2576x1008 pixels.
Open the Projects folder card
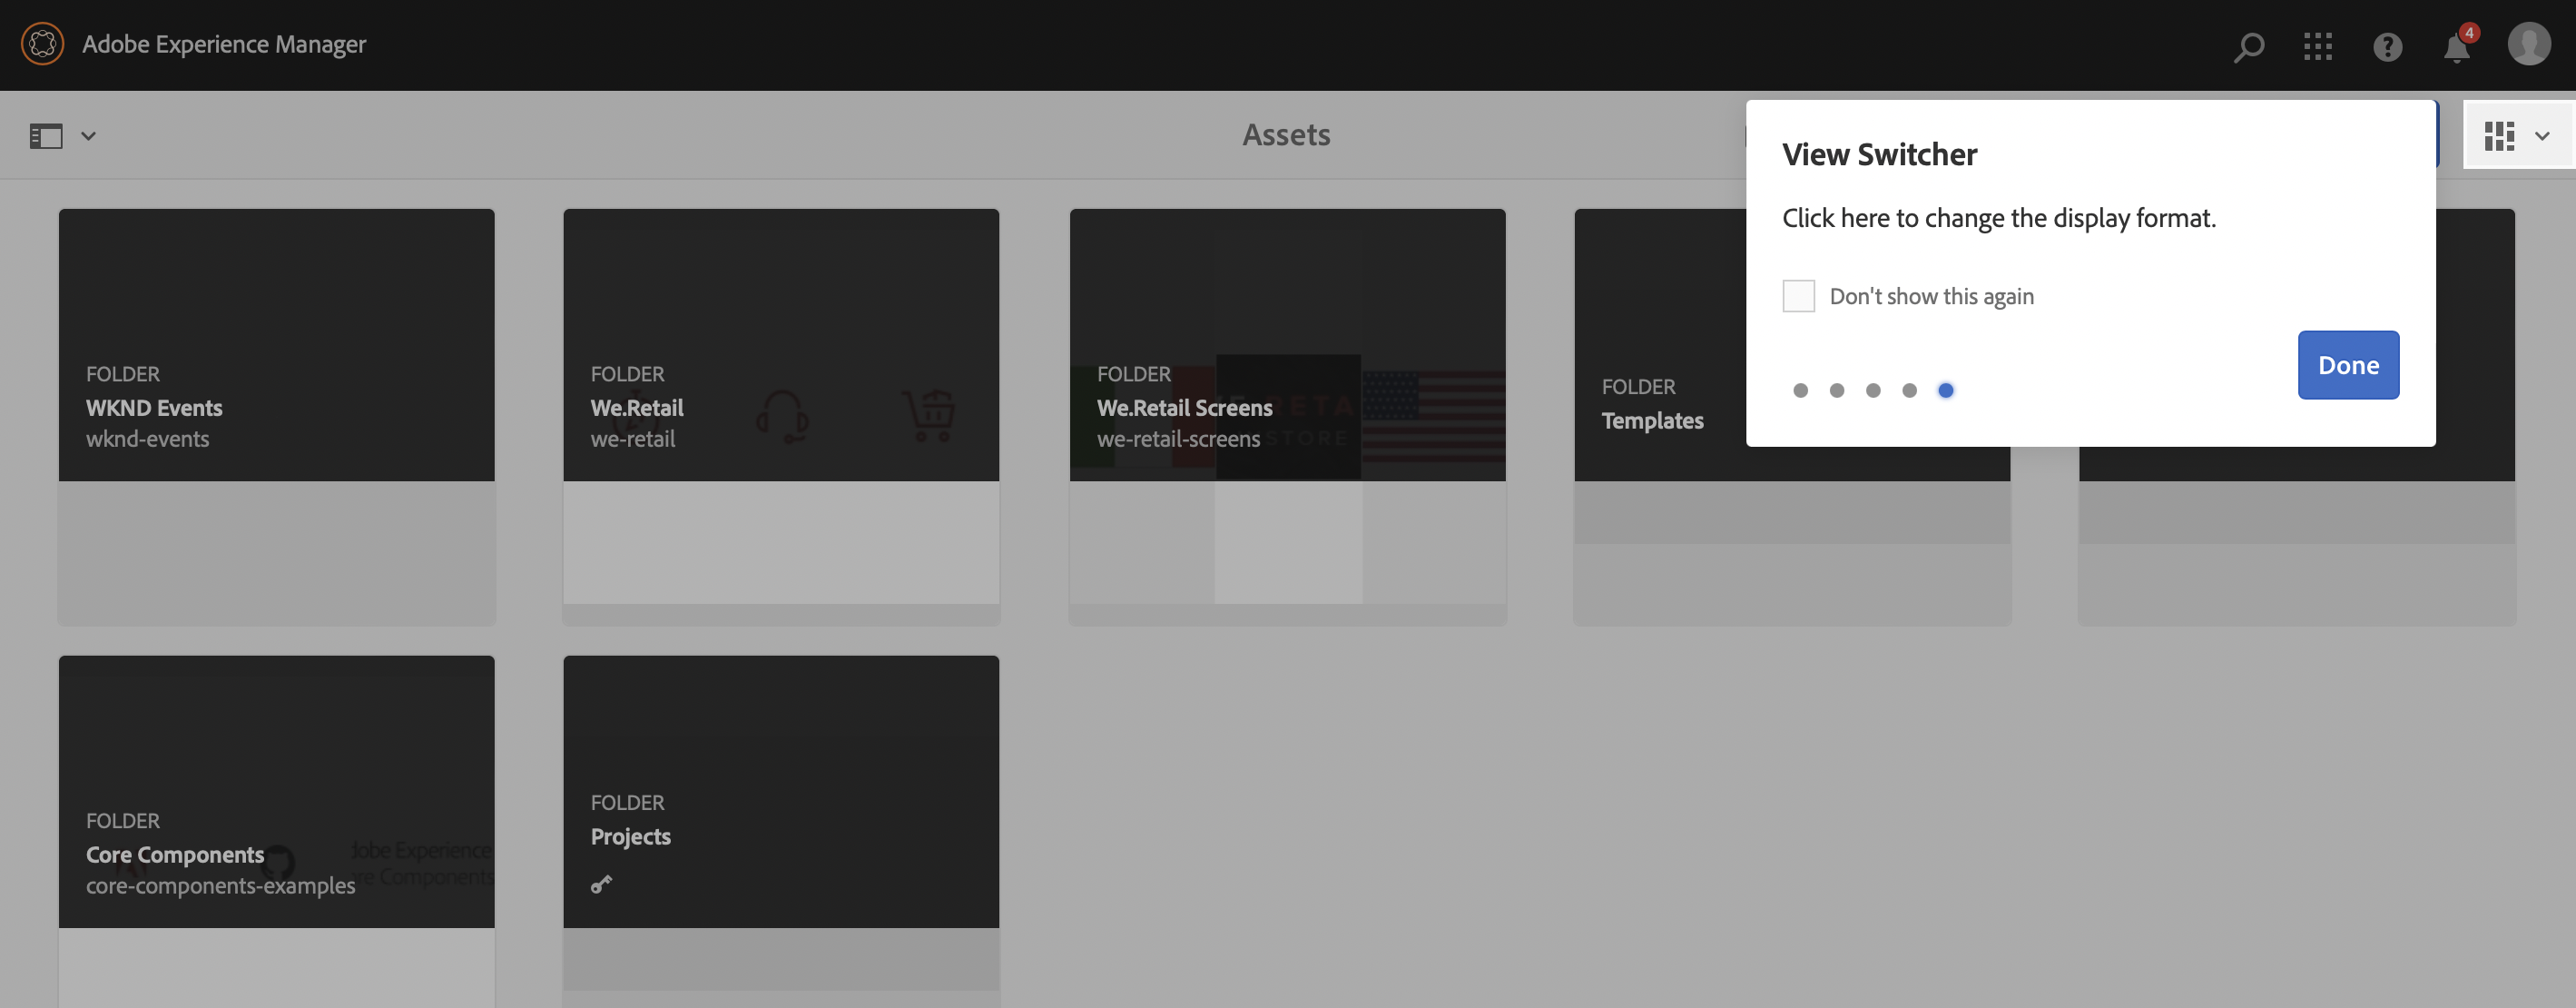[x=780, y=830]
